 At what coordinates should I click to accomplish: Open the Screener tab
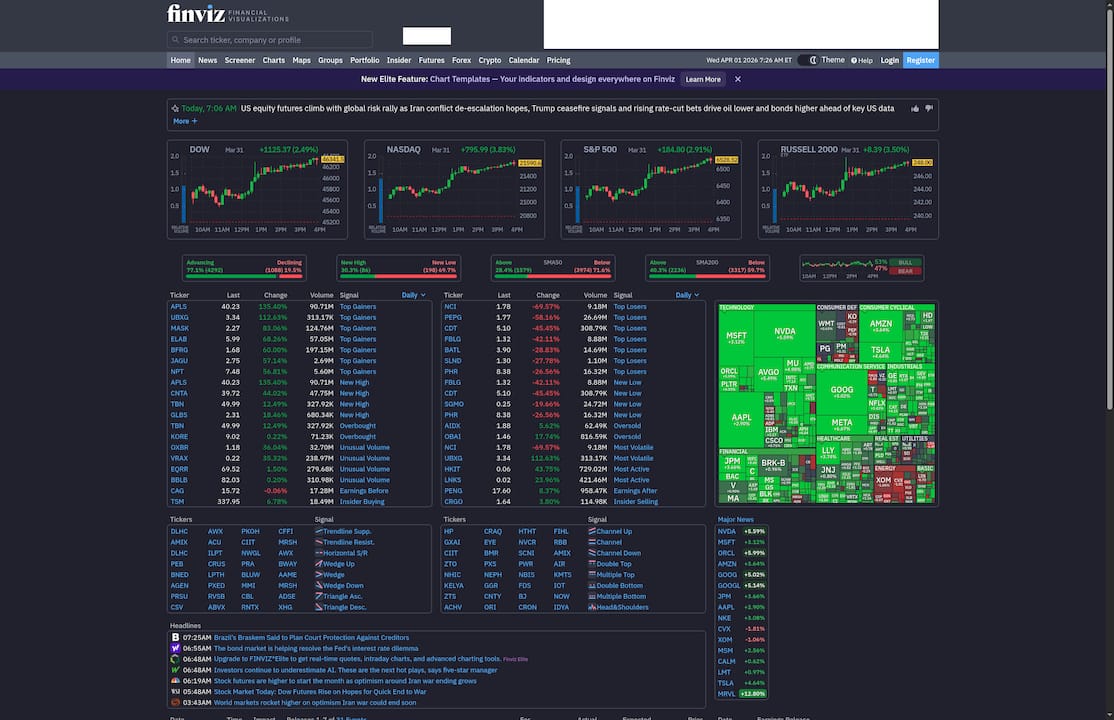tap(240, 60)
